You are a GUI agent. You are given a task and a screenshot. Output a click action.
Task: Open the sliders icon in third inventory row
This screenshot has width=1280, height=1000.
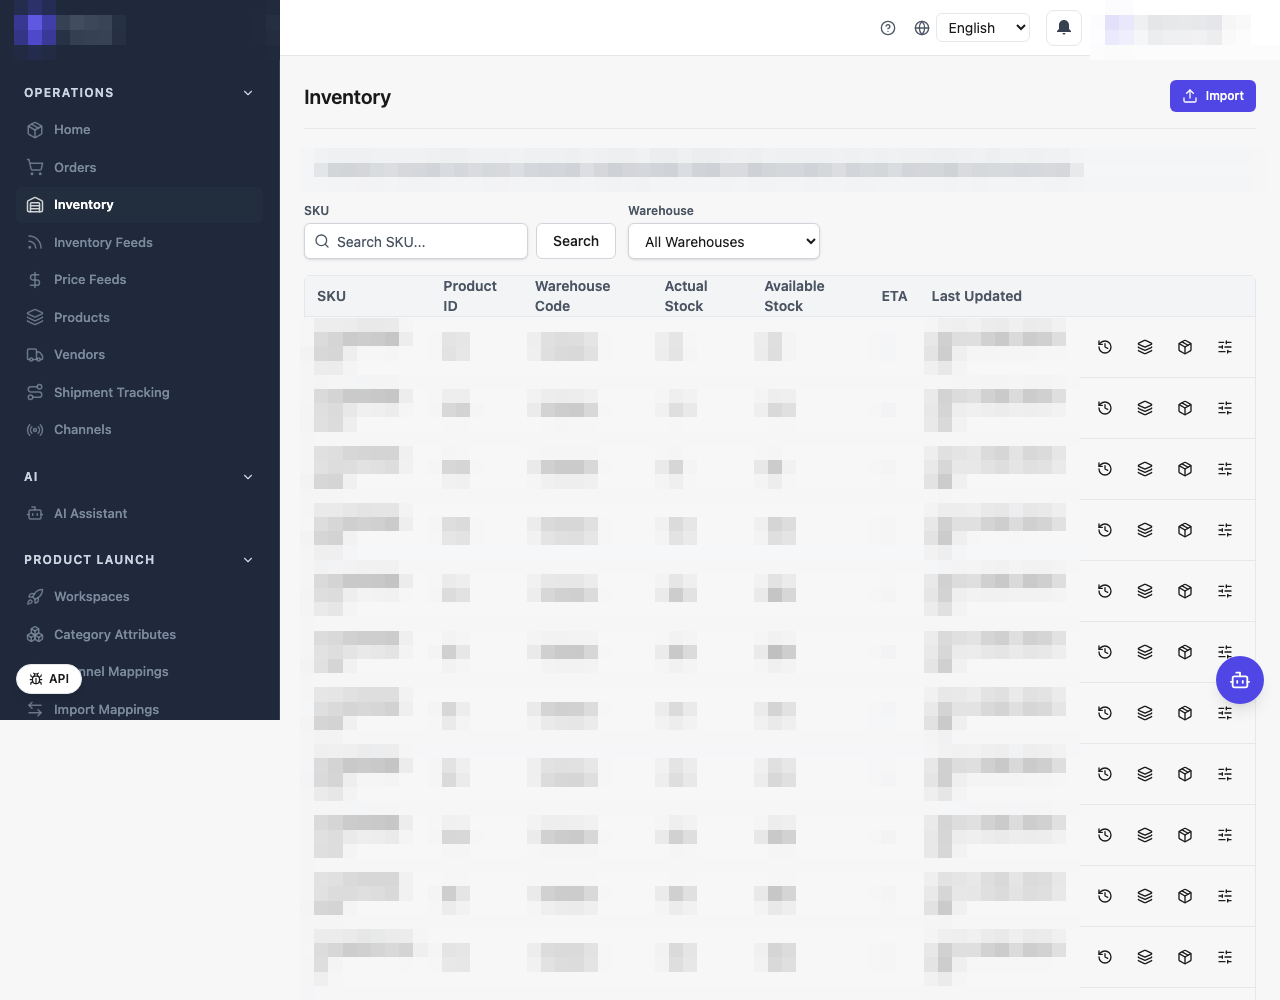coord(1225,469)
